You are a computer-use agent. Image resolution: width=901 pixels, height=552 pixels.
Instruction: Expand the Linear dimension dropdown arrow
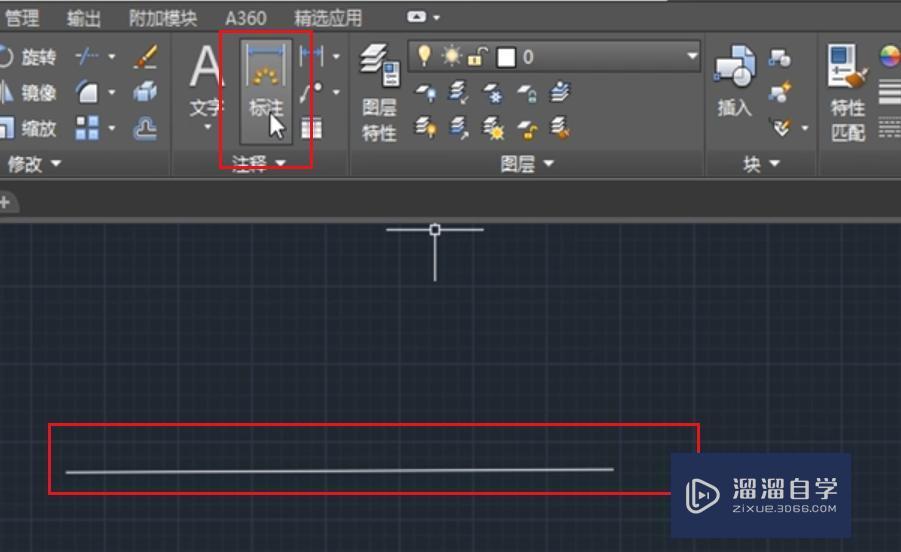[x=336, y=56]
